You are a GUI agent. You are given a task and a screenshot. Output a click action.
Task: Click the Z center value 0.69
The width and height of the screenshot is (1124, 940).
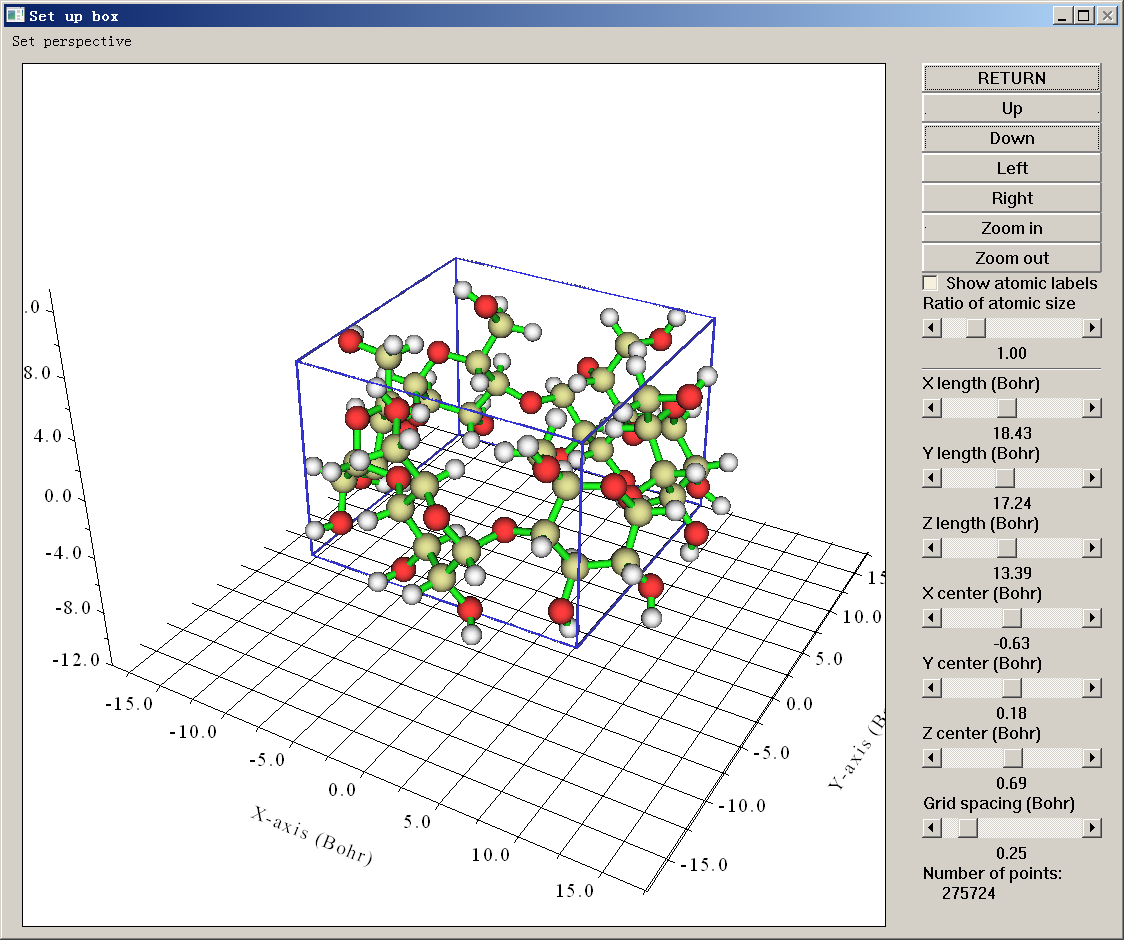pos(1011,783)
